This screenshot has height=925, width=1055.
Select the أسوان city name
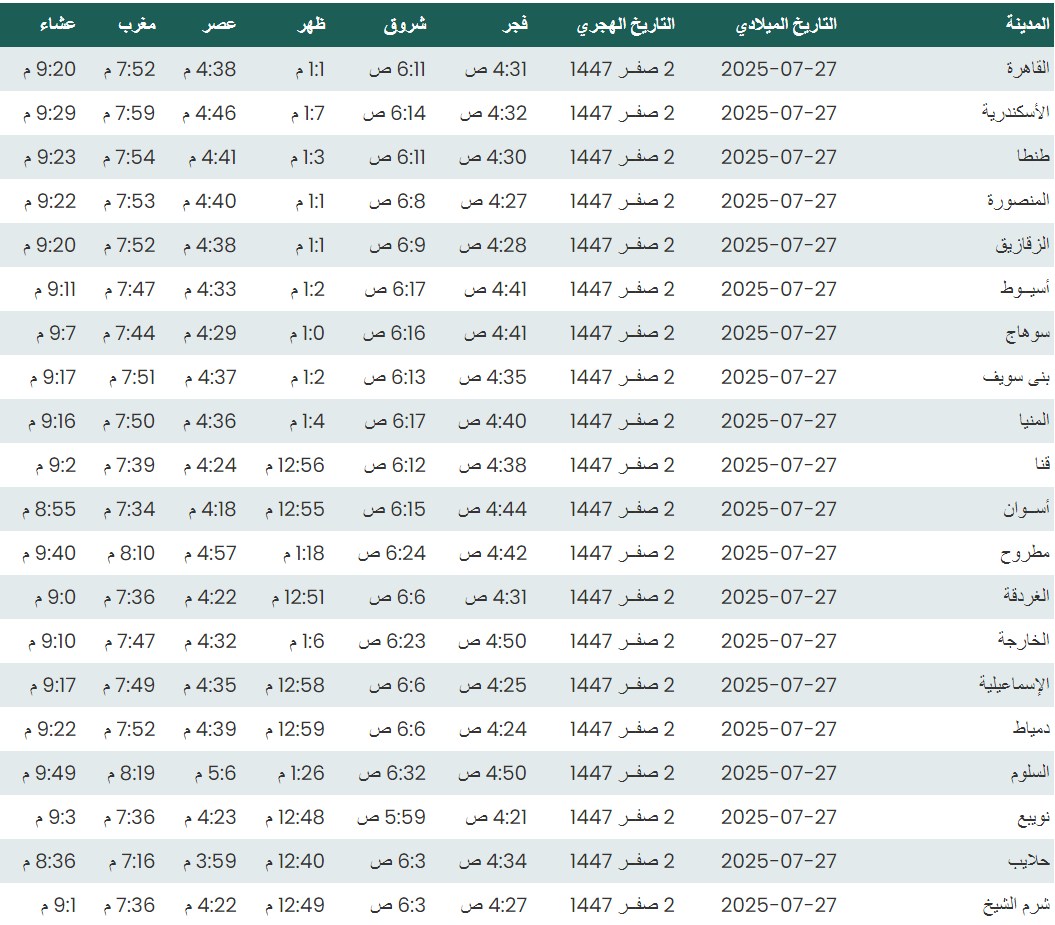[x=1027, y=509]
